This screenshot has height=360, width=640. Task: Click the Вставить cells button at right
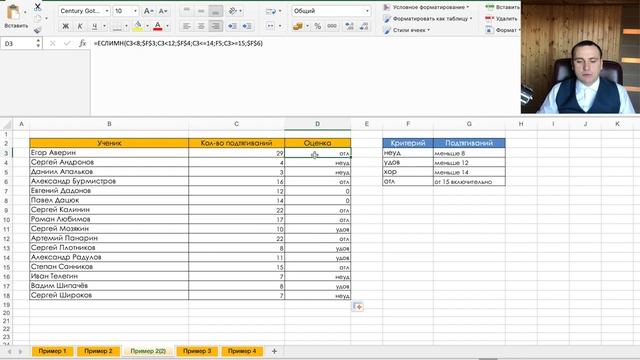502,7
